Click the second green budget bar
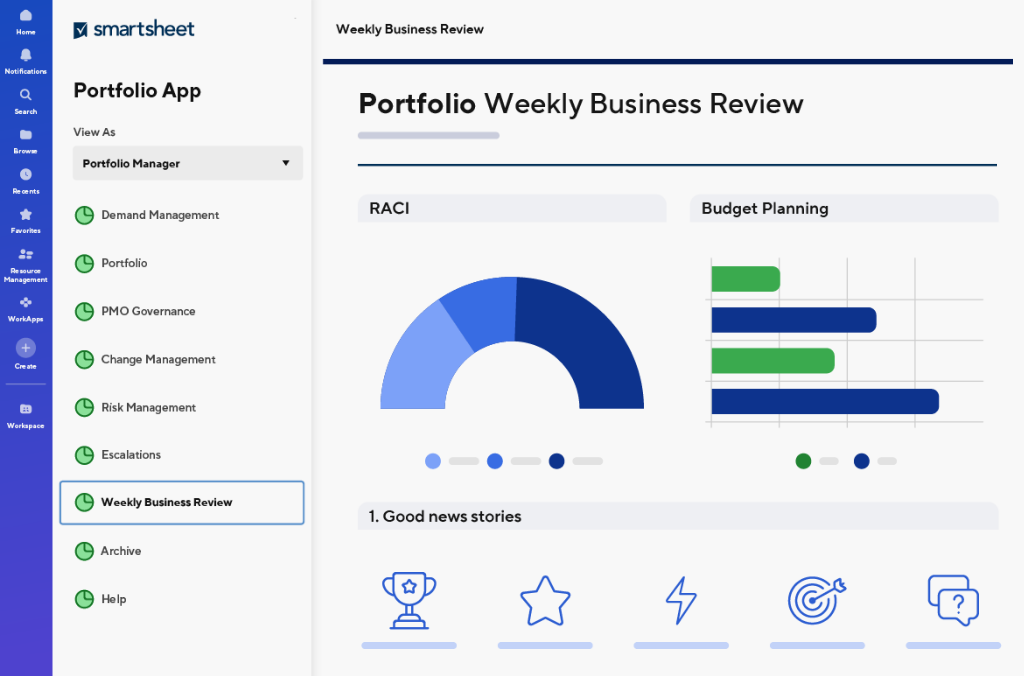Screen dimensions: 1024x676 pyautogui.click(x=773, y=361)
